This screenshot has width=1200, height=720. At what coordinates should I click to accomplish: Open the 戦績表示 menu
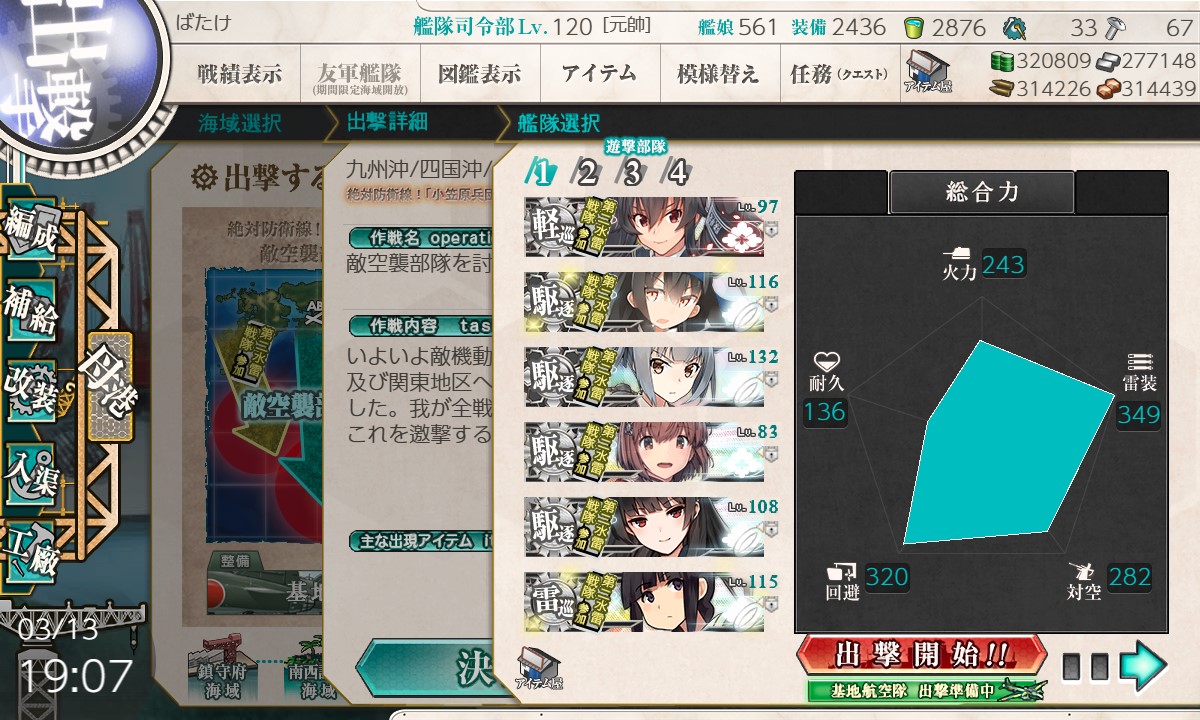click(x=239, y=73)
